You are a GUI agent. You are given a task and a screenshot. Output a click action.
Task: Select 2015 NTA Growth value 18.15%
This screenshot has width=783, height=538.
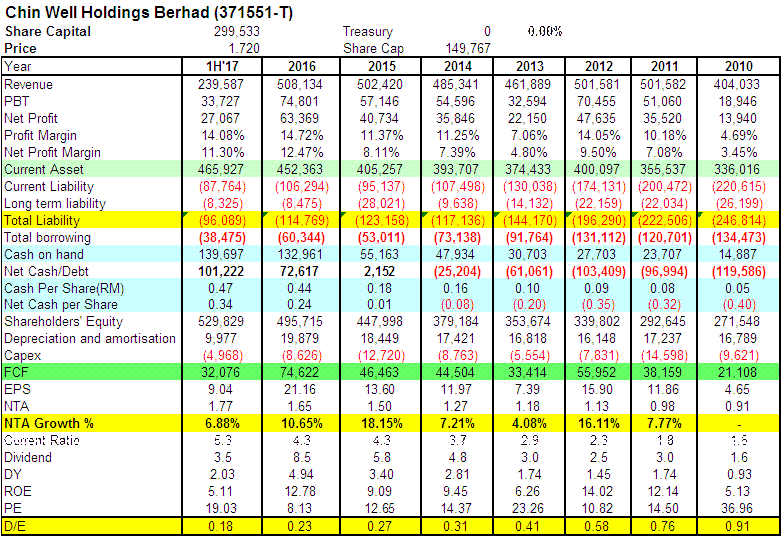coord(382,423)
